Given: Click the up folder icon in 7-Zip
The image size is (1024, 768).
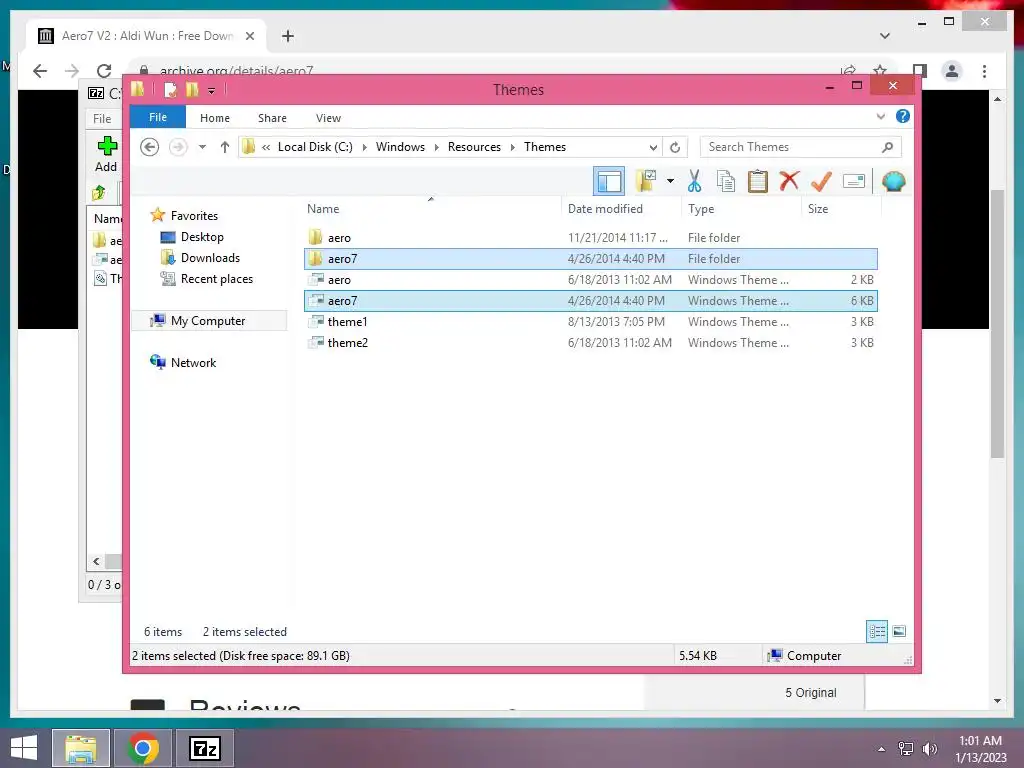Looking at the screenshot, I should pyautogui.click(x=99, y=193).
